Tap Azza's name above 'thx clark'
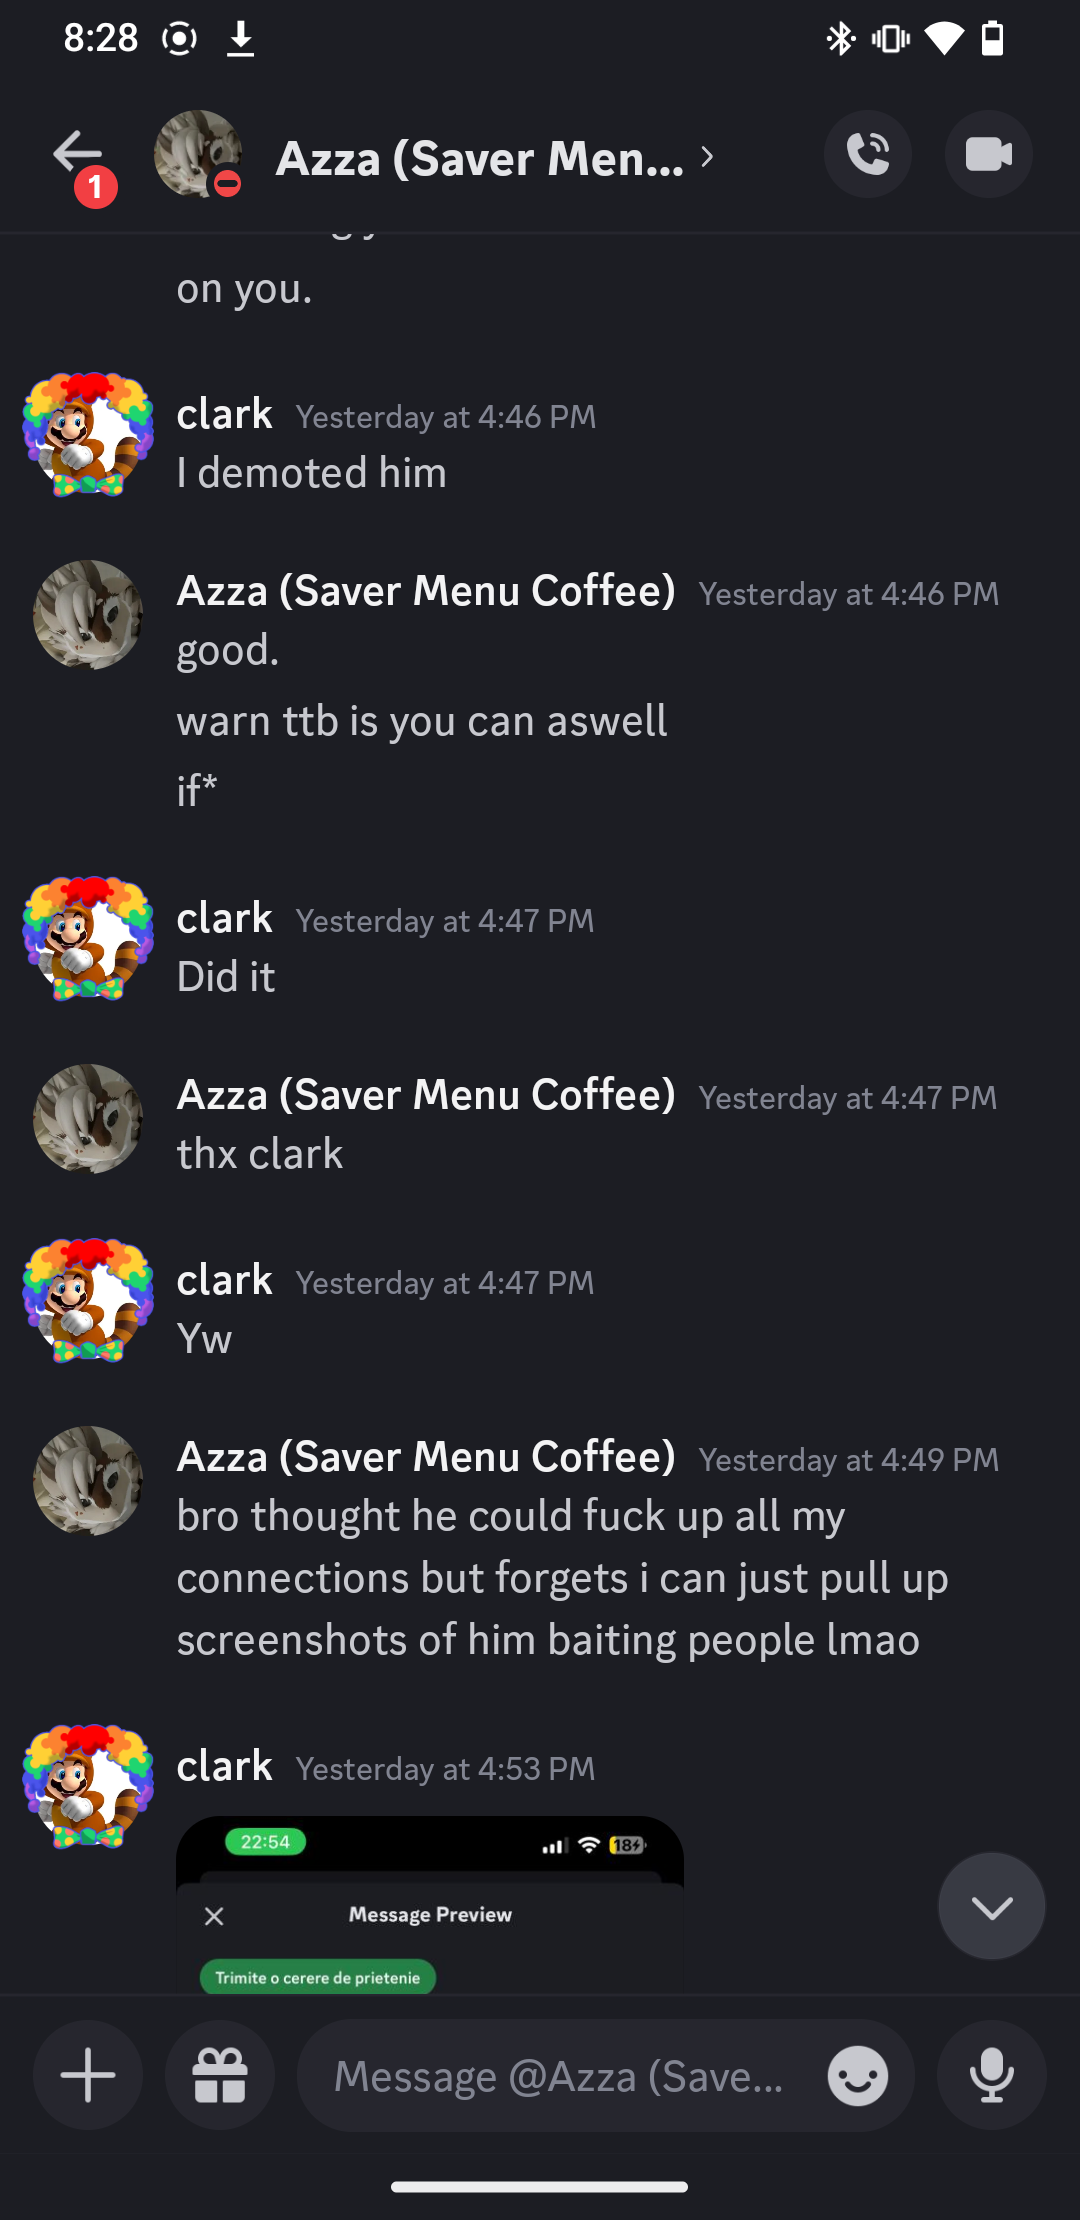 426,1095
